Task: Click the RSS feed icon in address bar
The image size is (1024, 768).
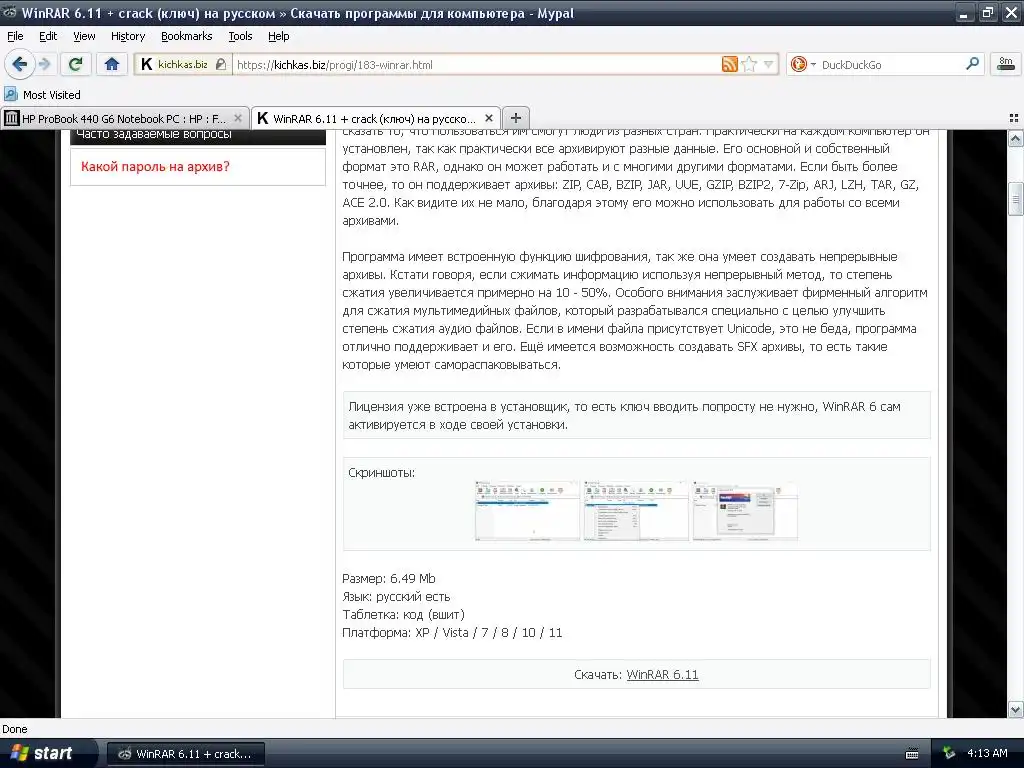Action: pyautogui.click(x=729, y=64)
